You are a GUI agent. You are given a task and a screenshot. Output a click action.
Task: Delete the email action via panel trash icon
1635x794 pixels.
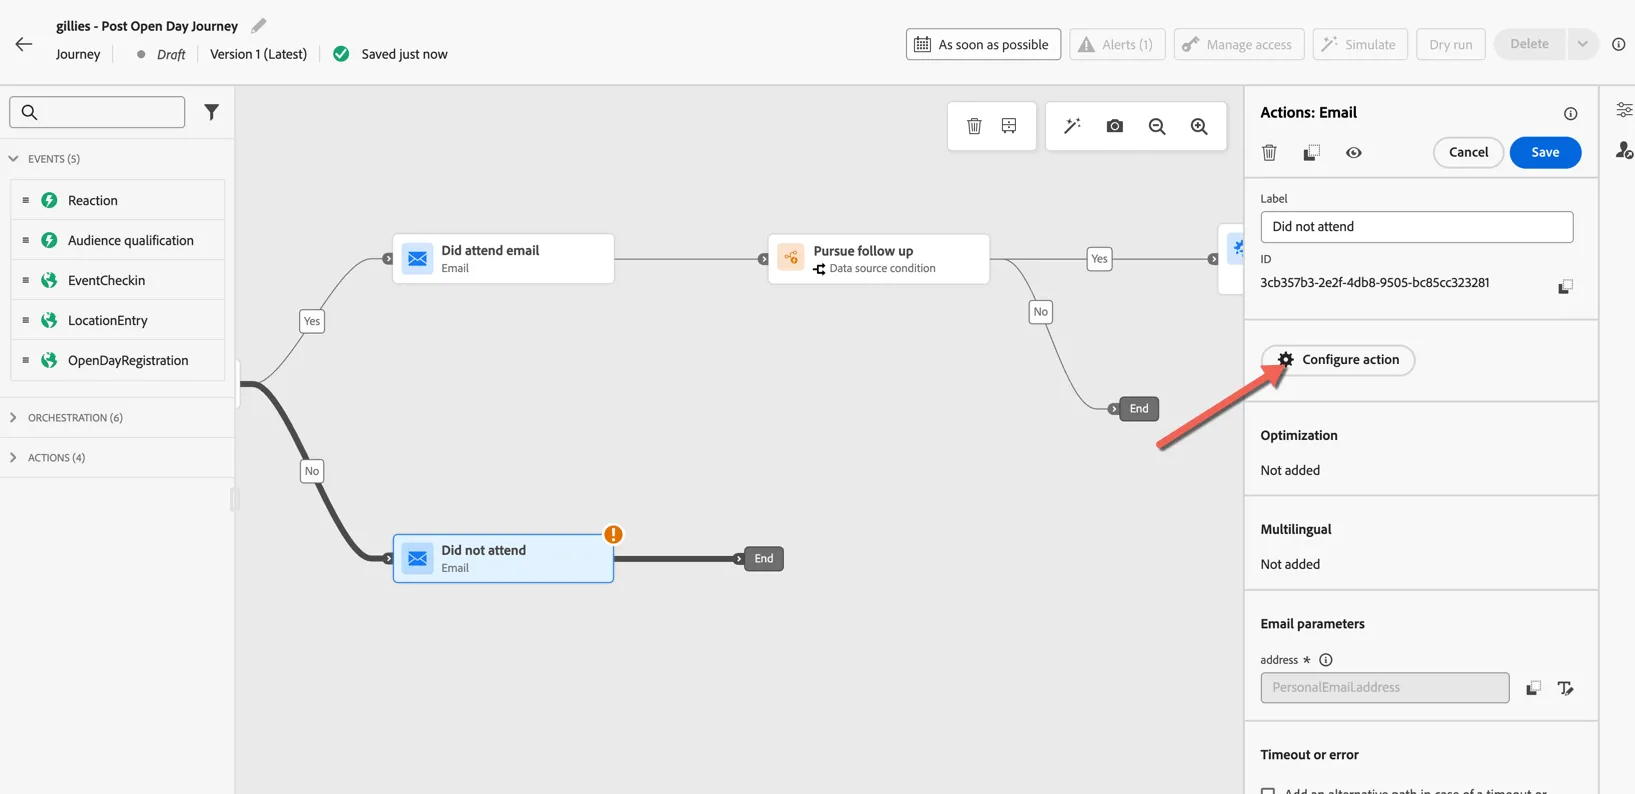[1269, 153]
